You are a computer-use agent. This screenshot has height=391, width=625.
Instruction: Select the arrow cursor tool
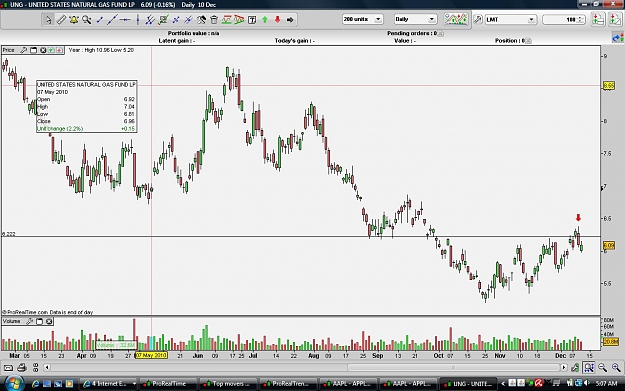tap(48, 20)
